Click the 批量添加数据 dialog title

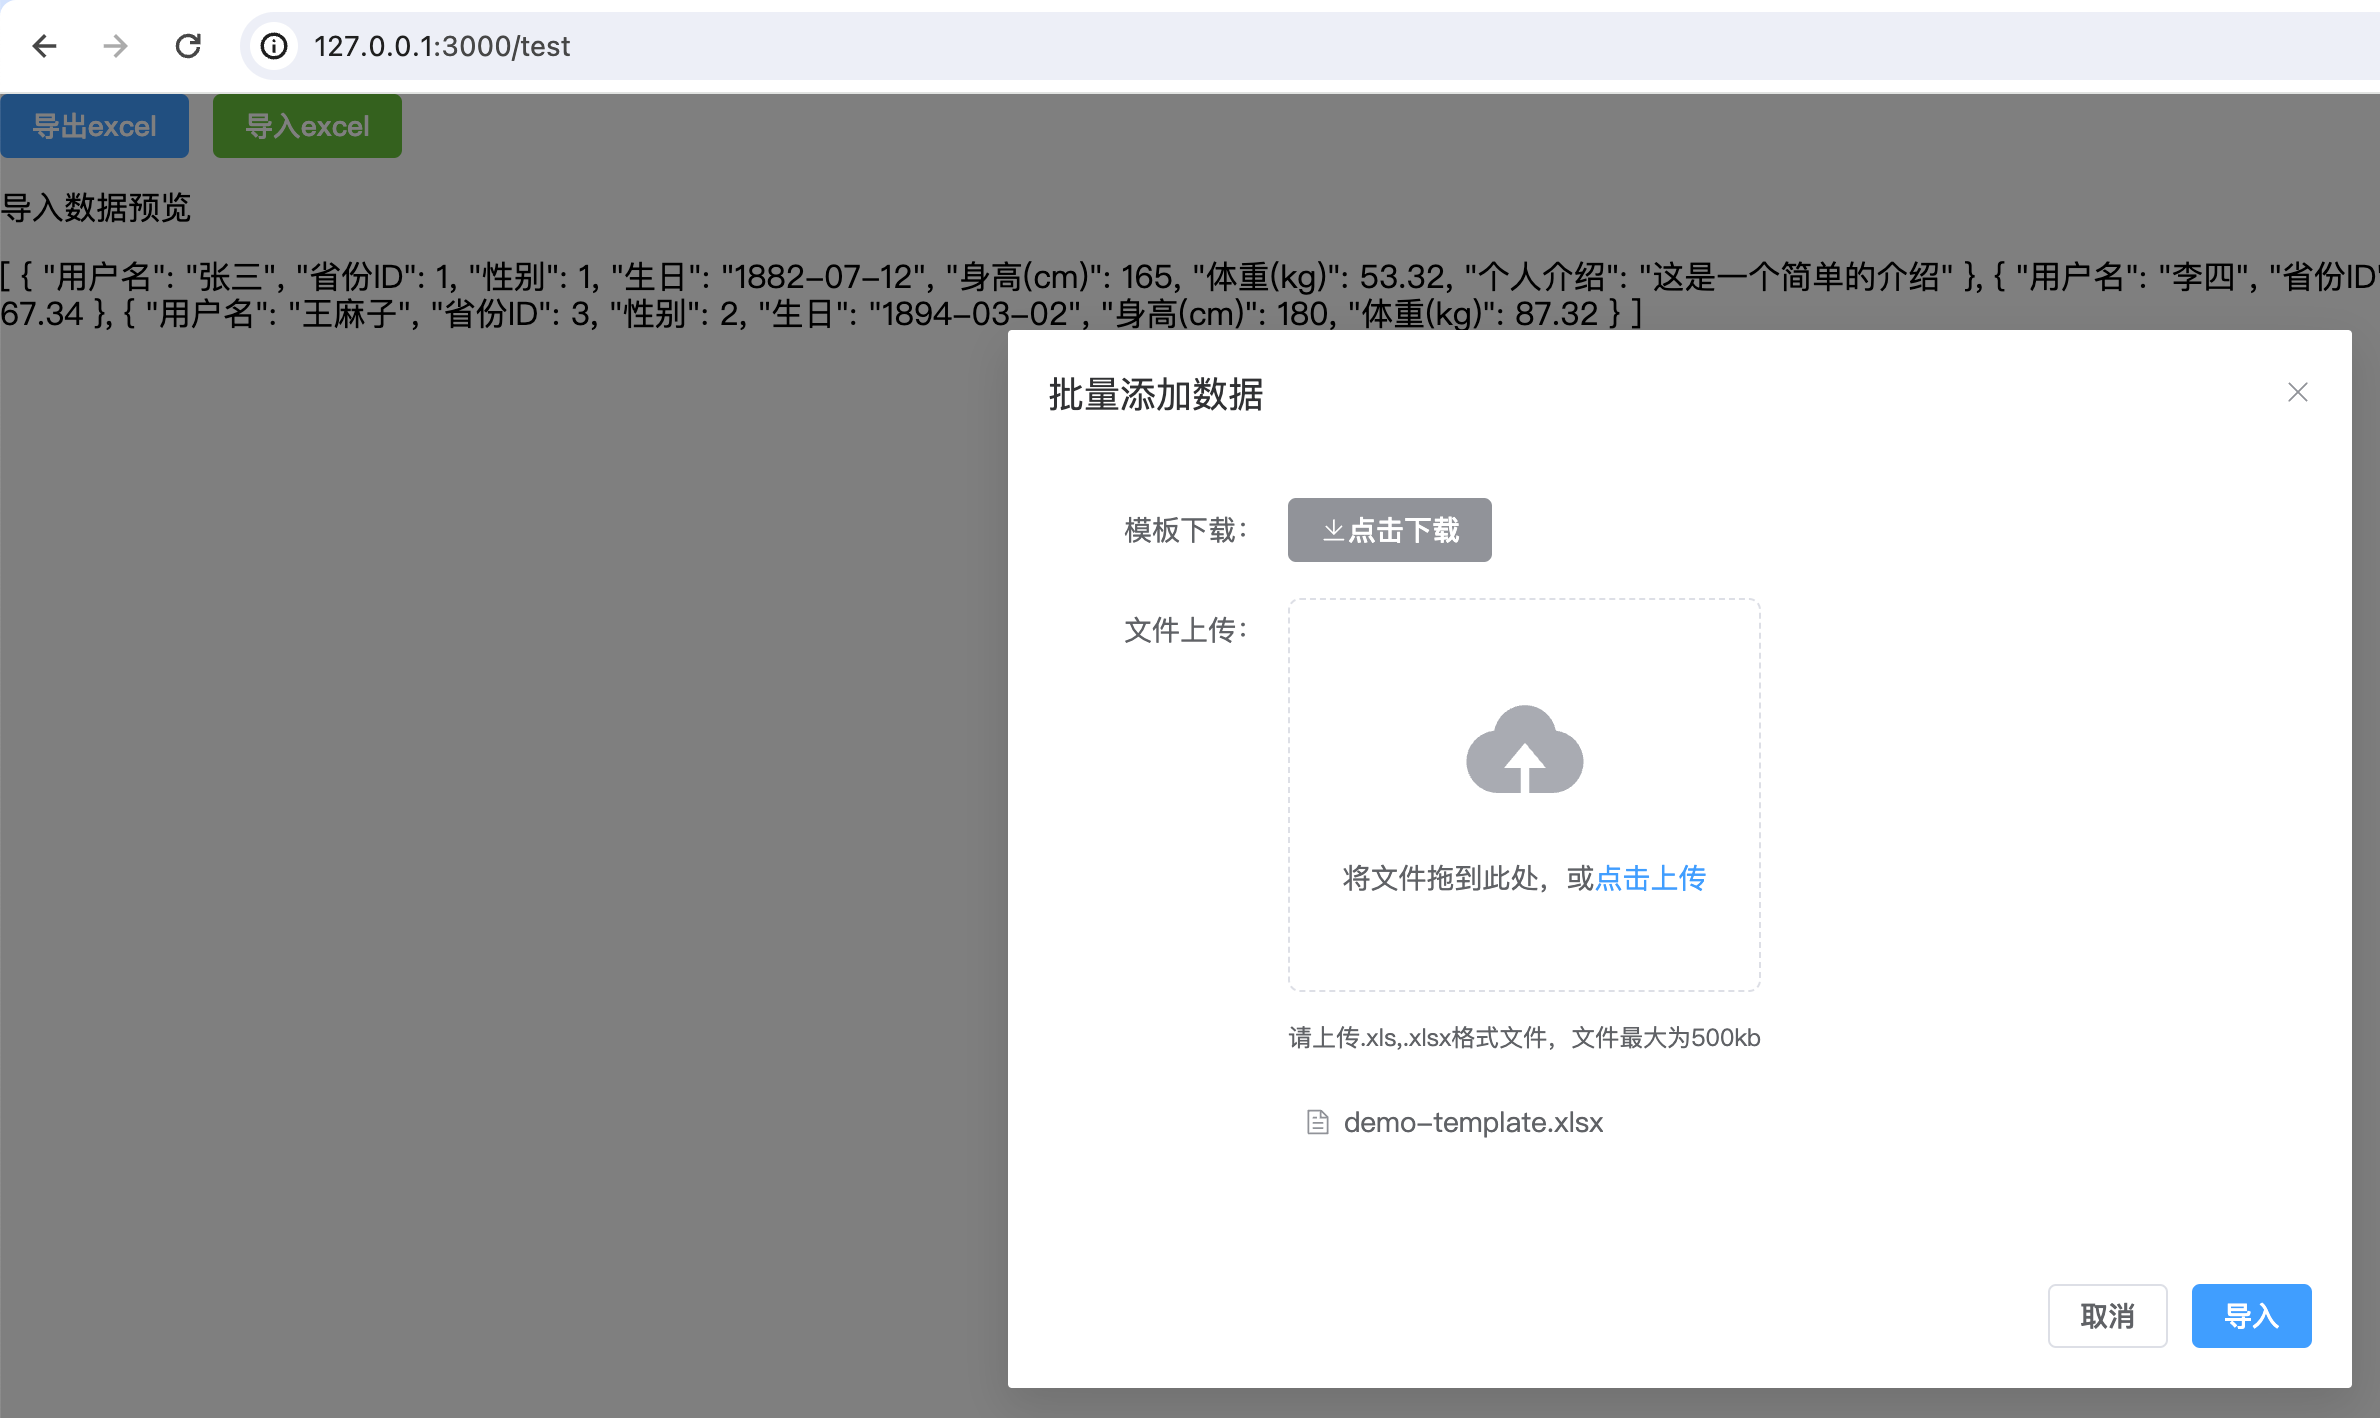(x=1155, y=395)
